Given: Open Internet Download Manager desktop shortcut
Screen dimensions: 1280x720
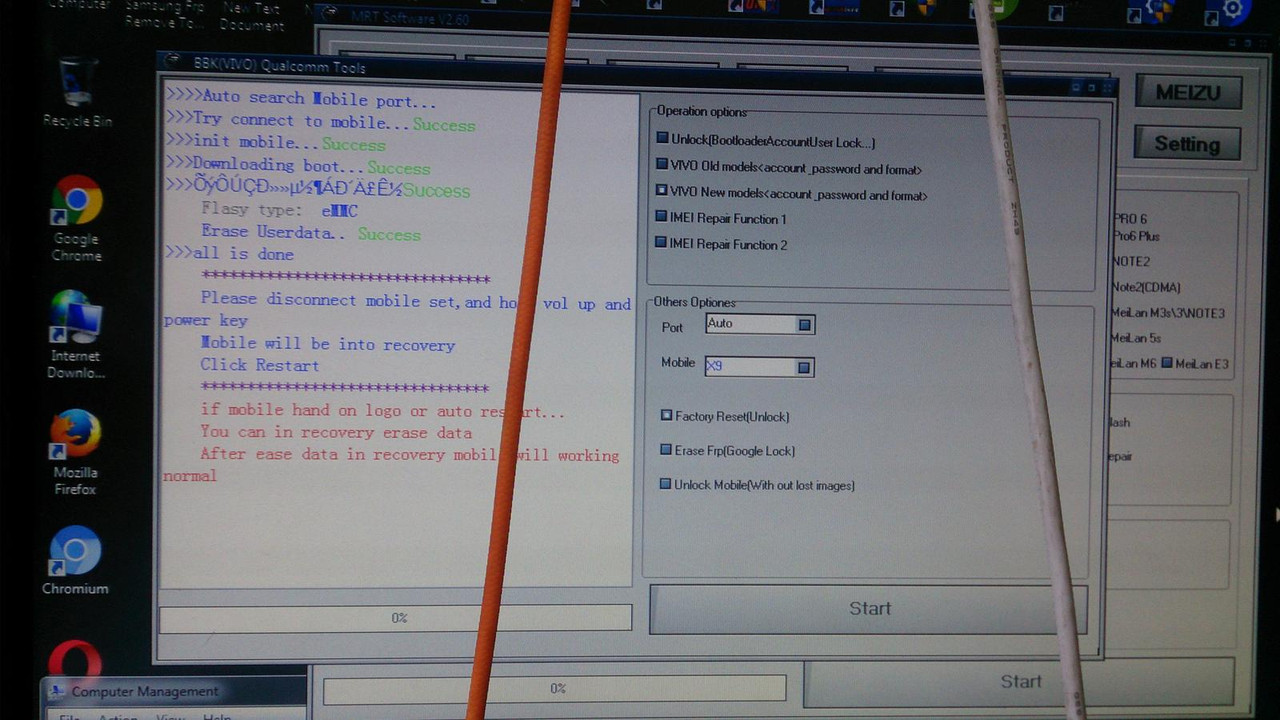Looking at the screenshot, I should 76,335.
